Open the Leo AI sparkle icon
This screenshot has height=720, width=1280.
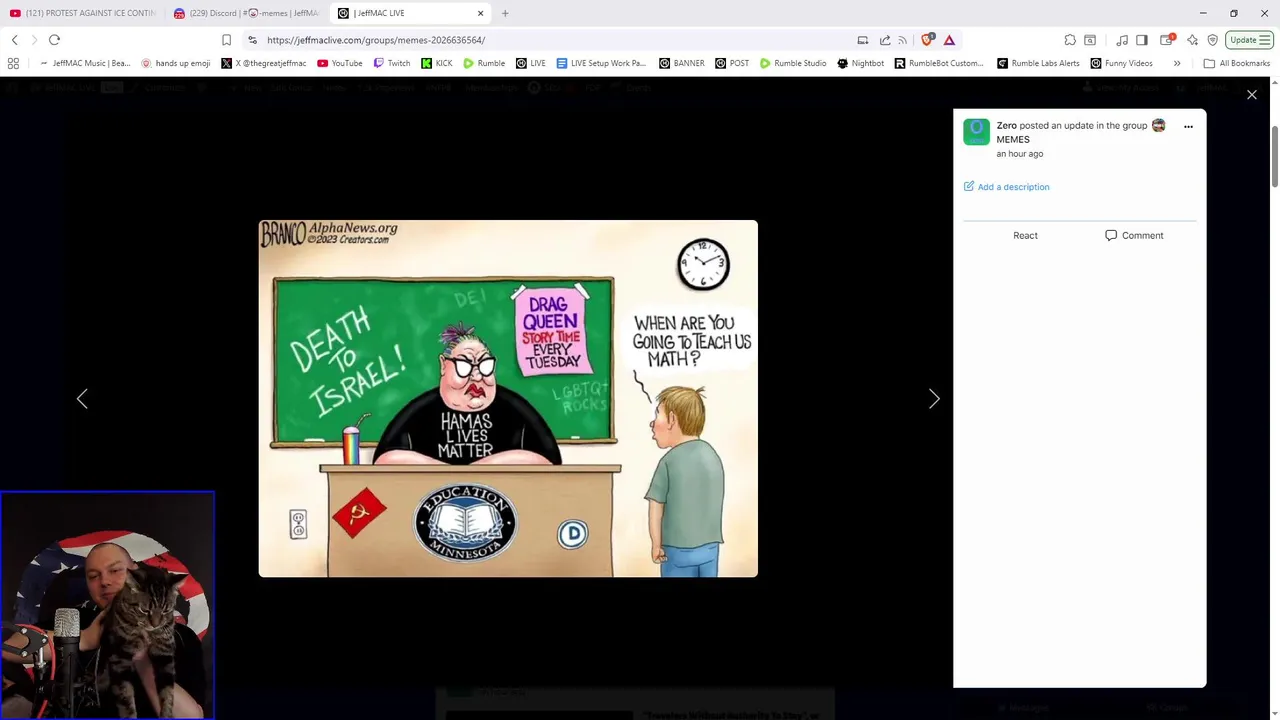[x=1192, y=40]
